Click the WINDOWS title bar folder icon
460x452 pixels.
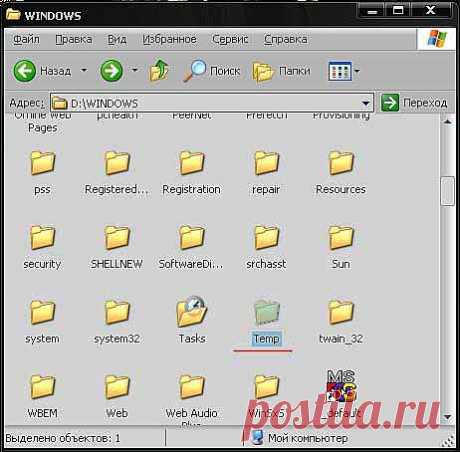pyautogui.click(x=13, y=14)
